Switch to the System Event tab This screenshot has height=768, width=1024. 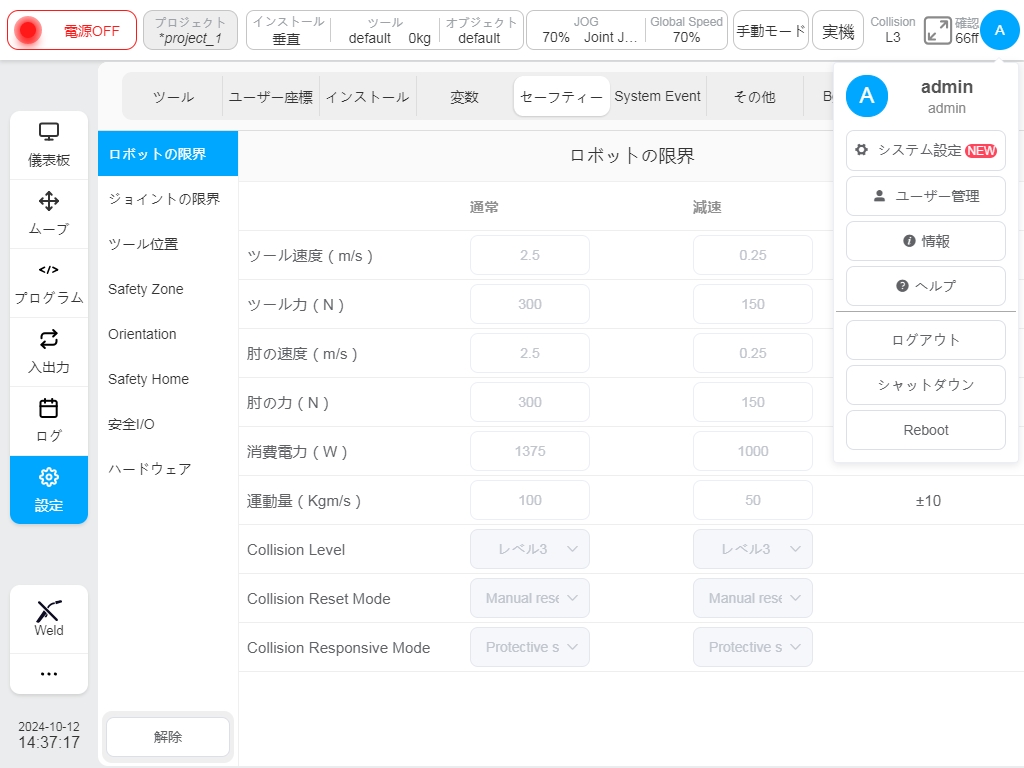pos(658,97)
